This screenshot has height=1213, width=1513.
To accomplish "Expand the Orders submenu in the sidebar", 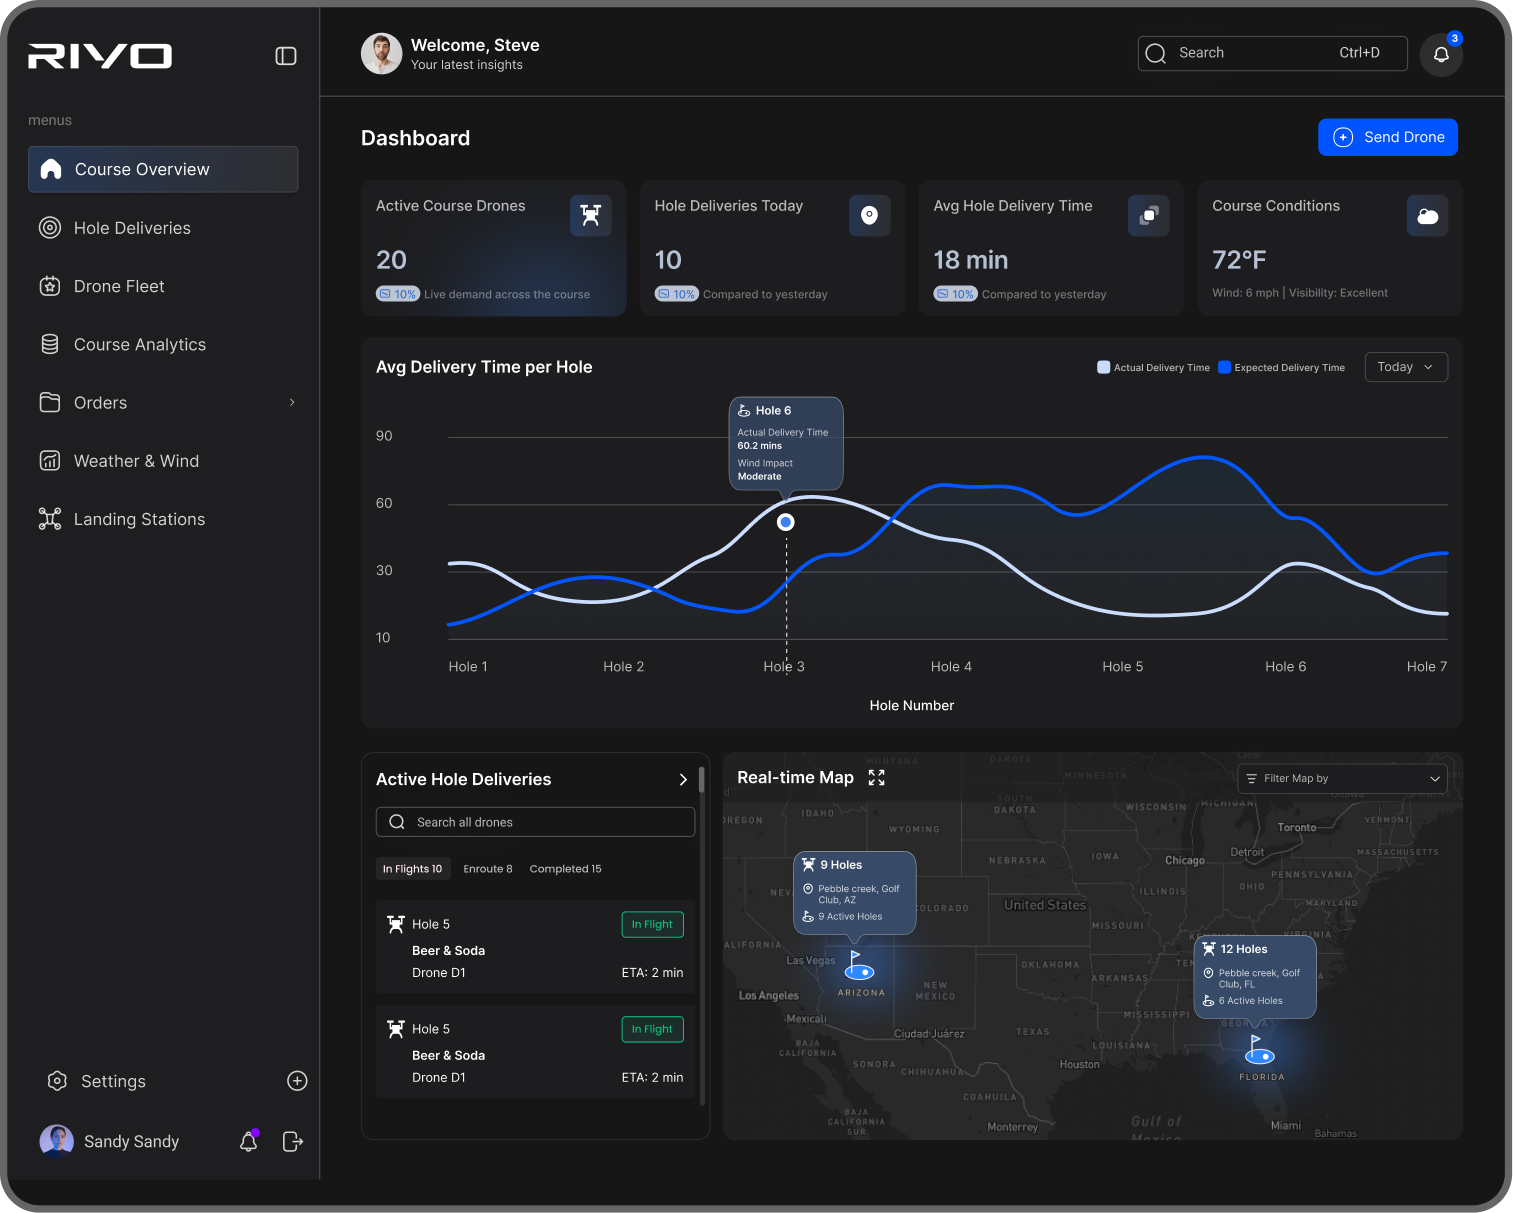I will [292, 403].
